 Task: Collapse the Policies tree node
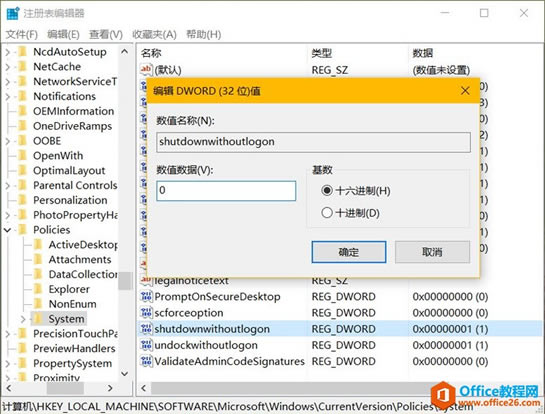(x=8, y=230)
